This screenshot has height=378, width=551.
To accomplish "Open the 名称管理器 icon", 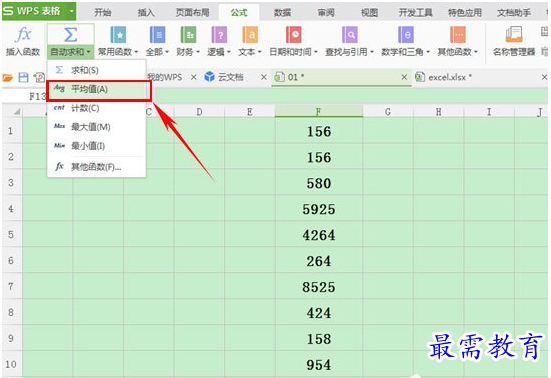I will click(x=514, y=35).
